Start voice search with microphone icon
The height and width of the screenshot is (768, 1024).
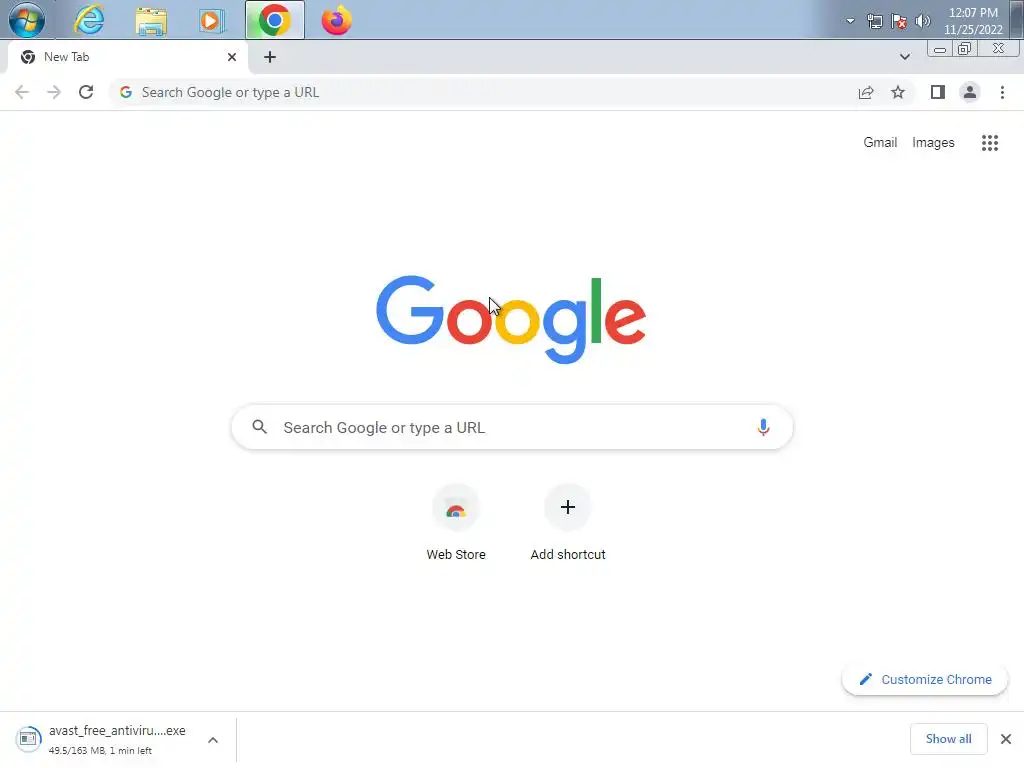pyautogui.click(x=763, y=427)
